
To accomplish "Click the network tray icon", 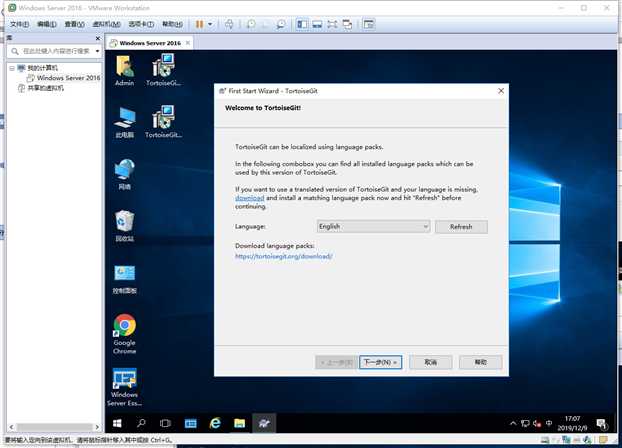I will point(525,423).
